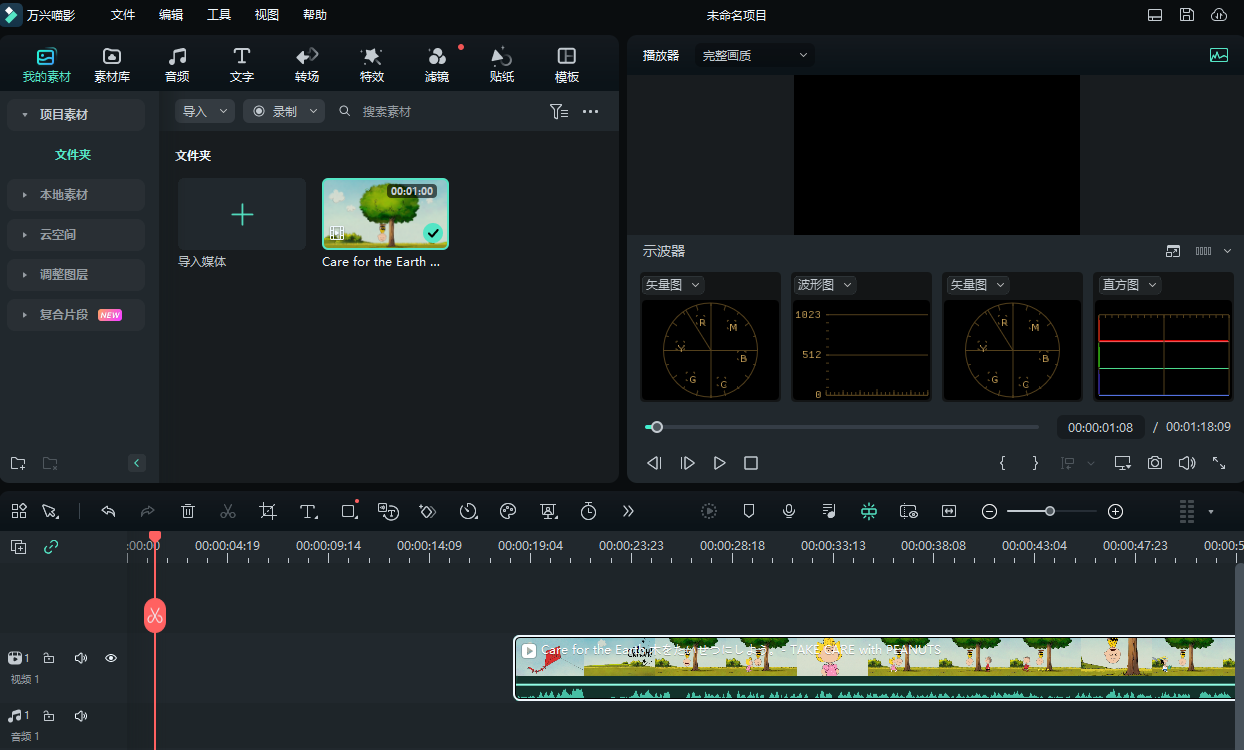Click the undo arrow in timeline toolbar
The width and height of the screenshot is (1244, 750).
click(x=109, y=511)
